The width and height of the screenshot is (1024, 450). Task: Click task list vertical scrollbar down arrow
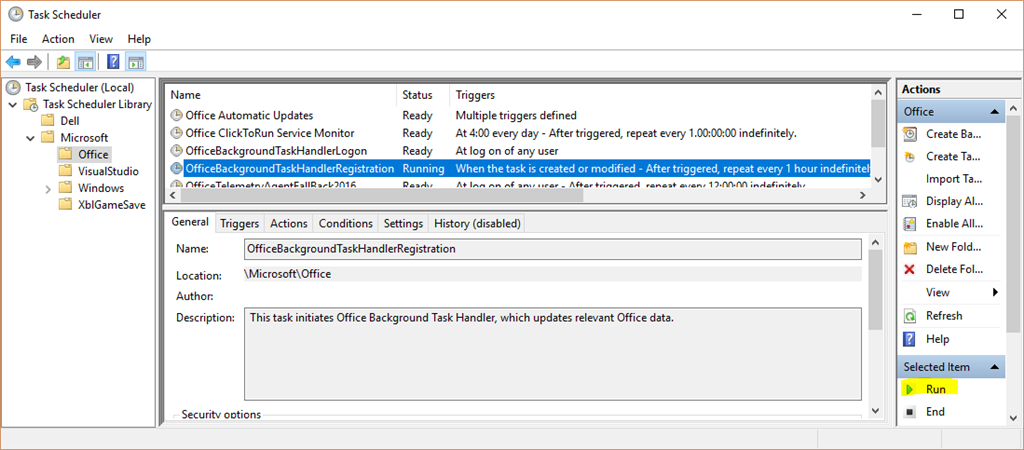coord(878,179)
